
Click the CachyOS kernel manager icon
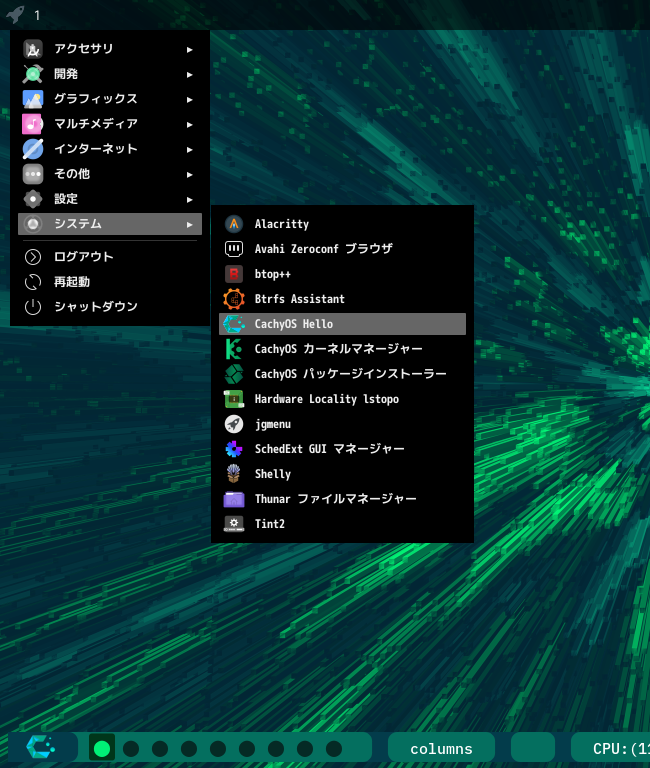(234, 349)
